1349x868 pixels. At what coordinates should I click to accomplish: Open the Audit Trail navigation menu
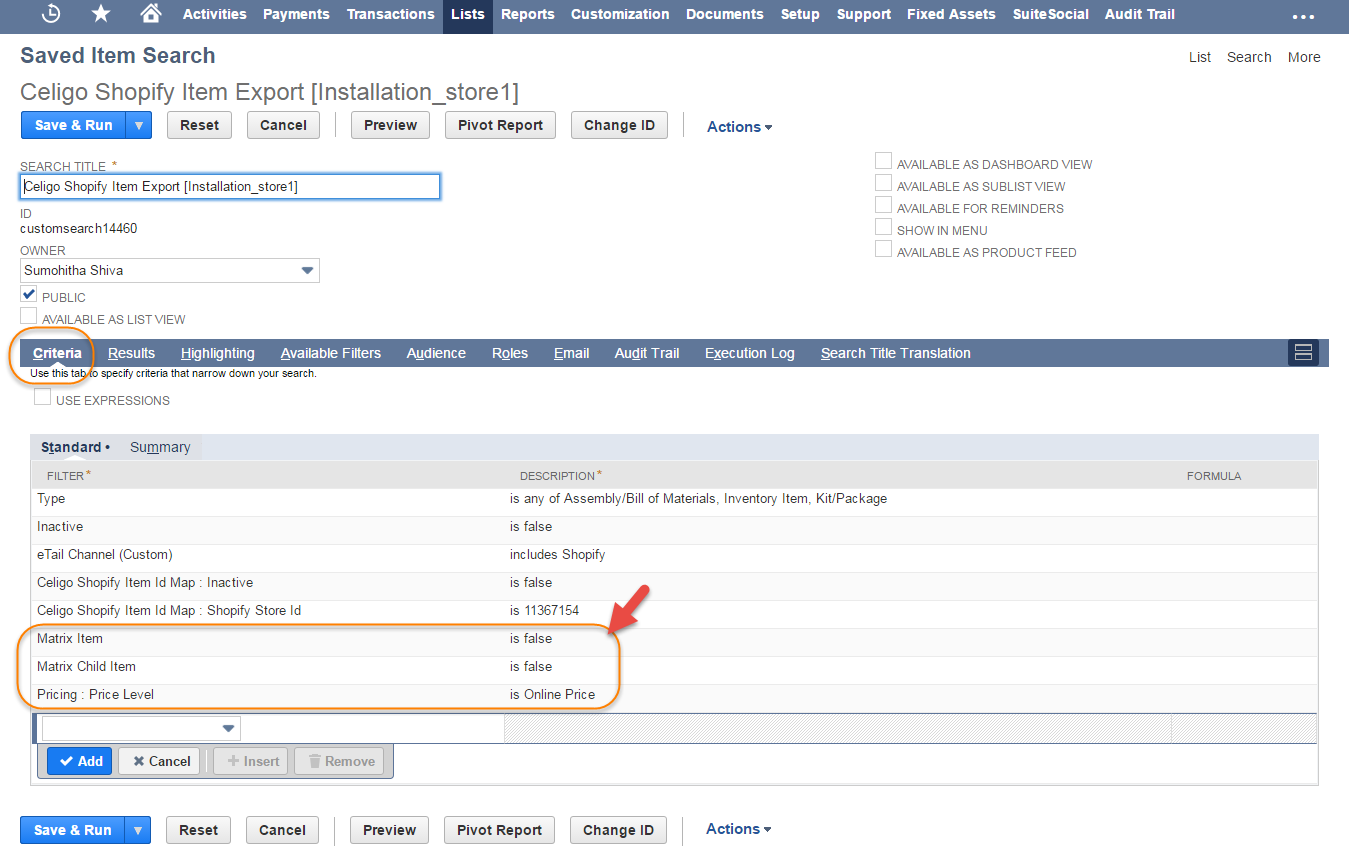pos(1140,14)
